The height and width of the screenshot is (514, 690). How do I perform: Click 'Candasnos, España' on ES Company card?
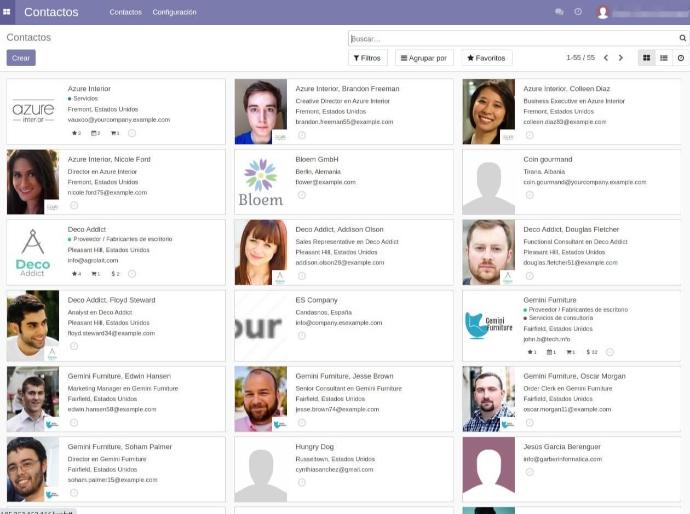(323, 312)
